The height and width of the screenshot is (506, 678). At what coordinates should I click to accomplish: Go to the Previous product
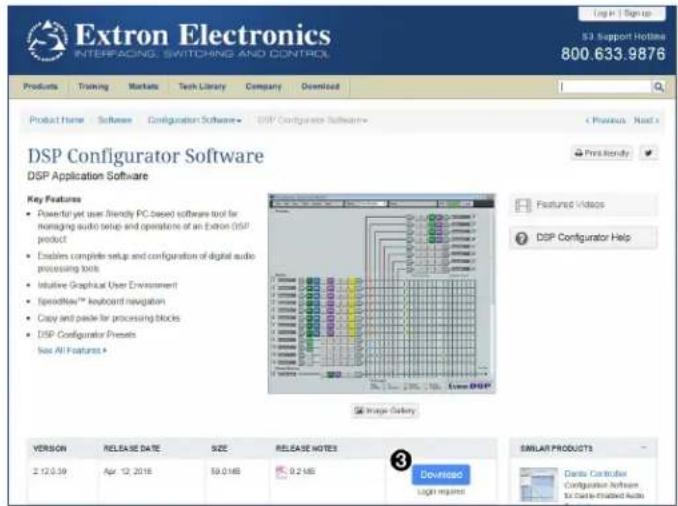tap(605, 120)
